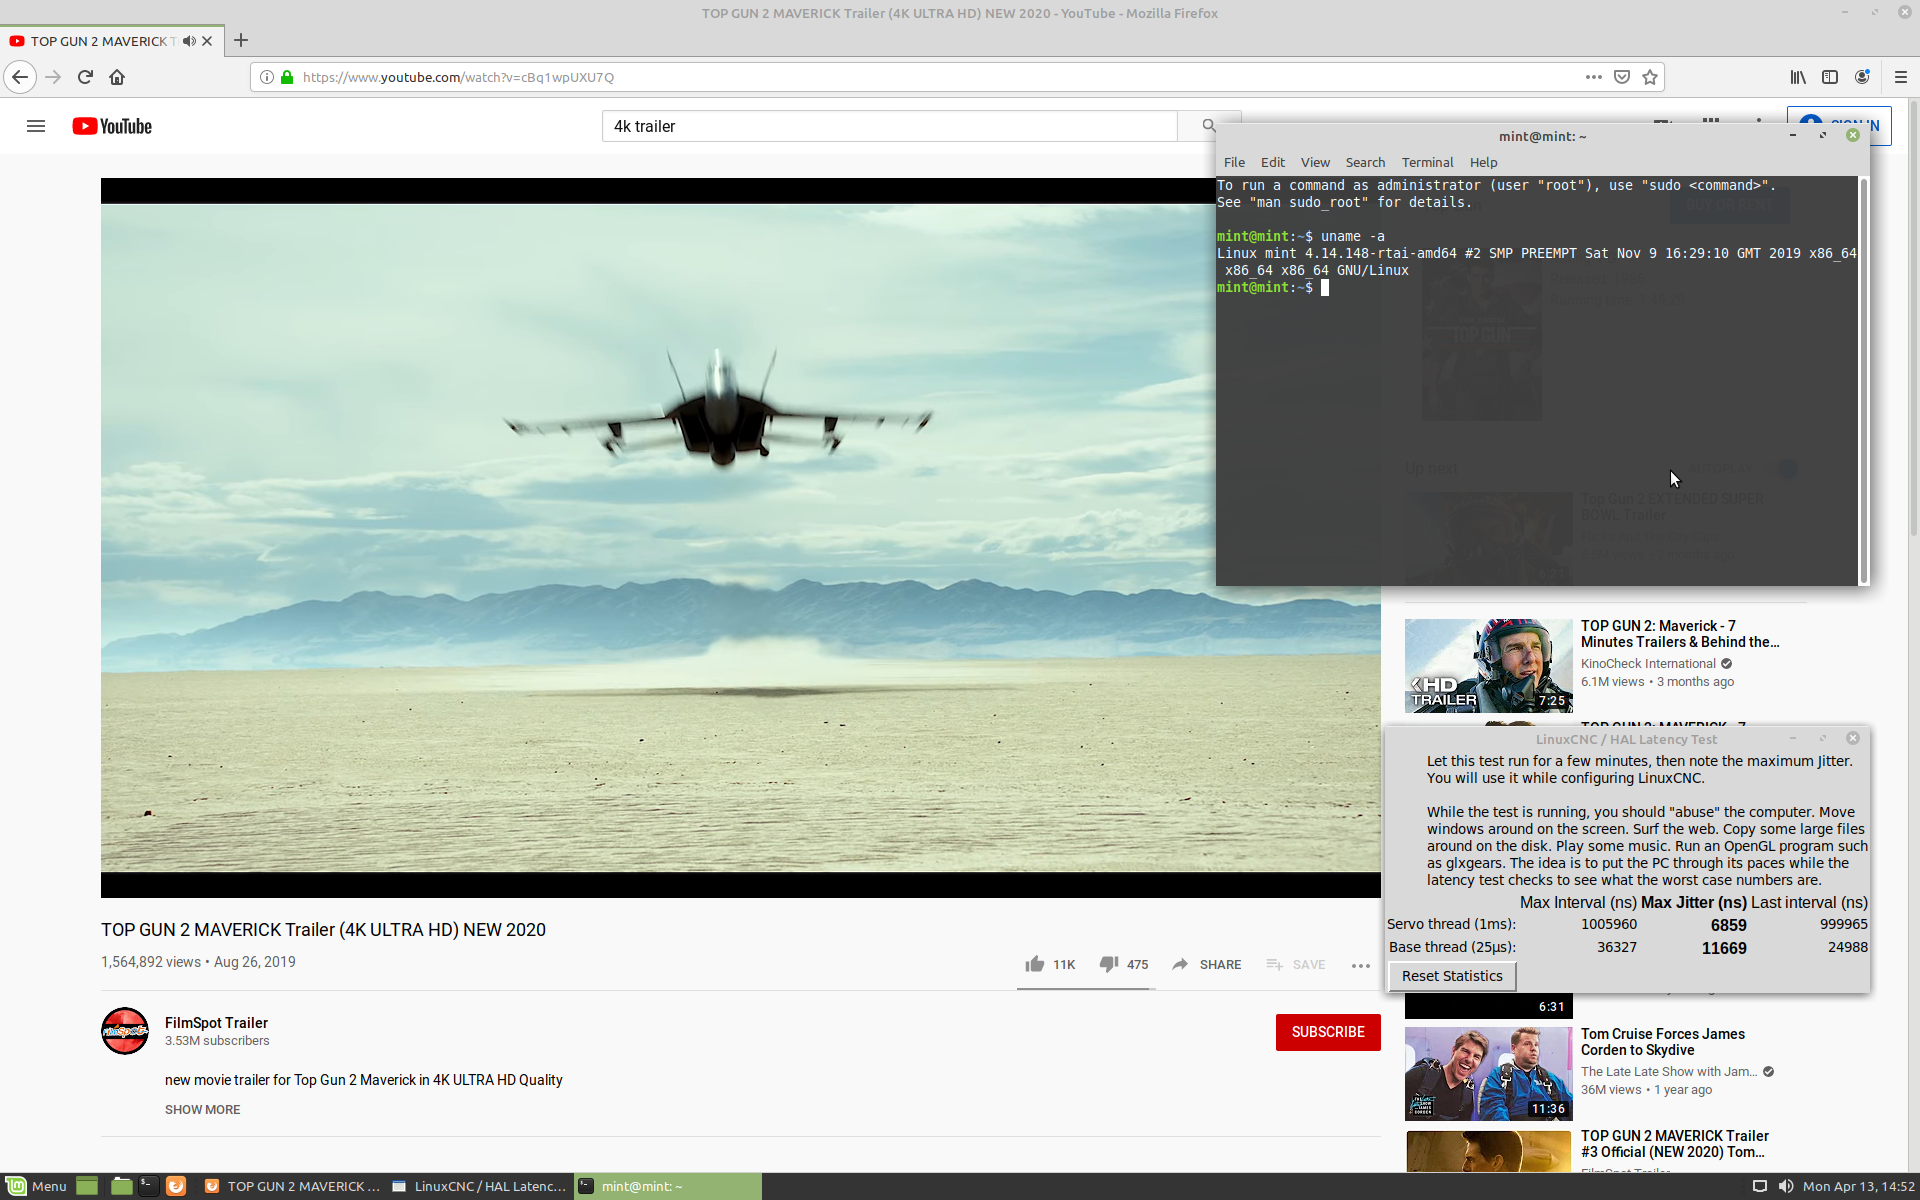The image size is (1920, 1200).
Task: Open page actions three-dot menu in URL bar
Action: pos(1593,77)
